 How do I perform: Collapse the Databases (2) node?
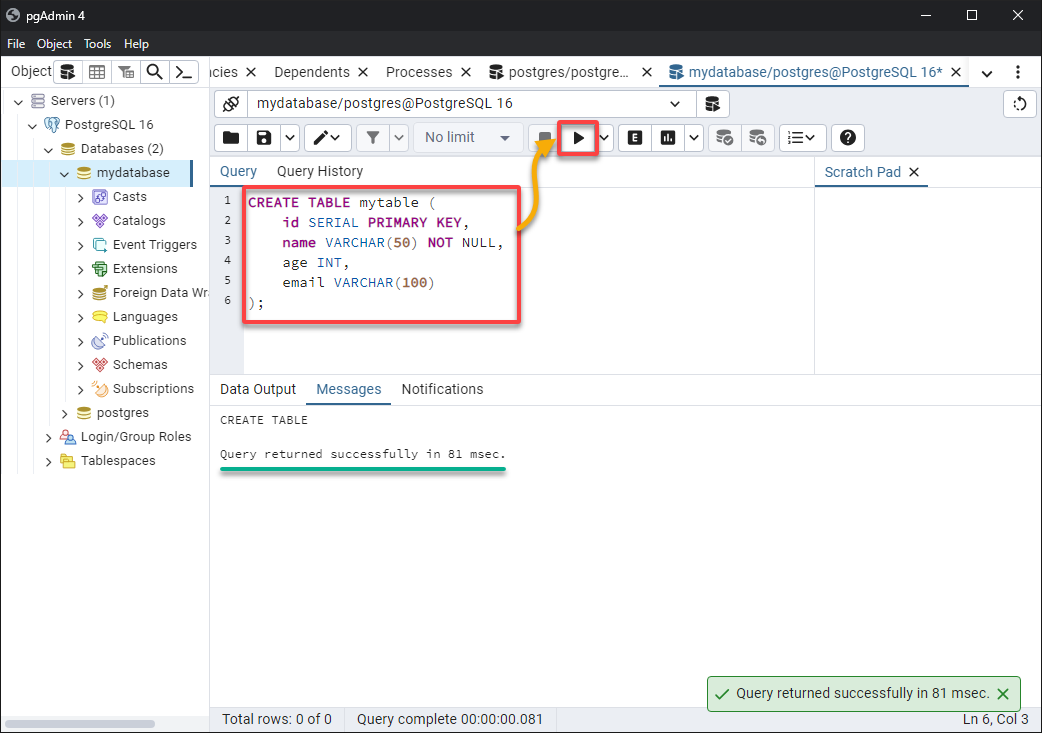coord(48,150)
